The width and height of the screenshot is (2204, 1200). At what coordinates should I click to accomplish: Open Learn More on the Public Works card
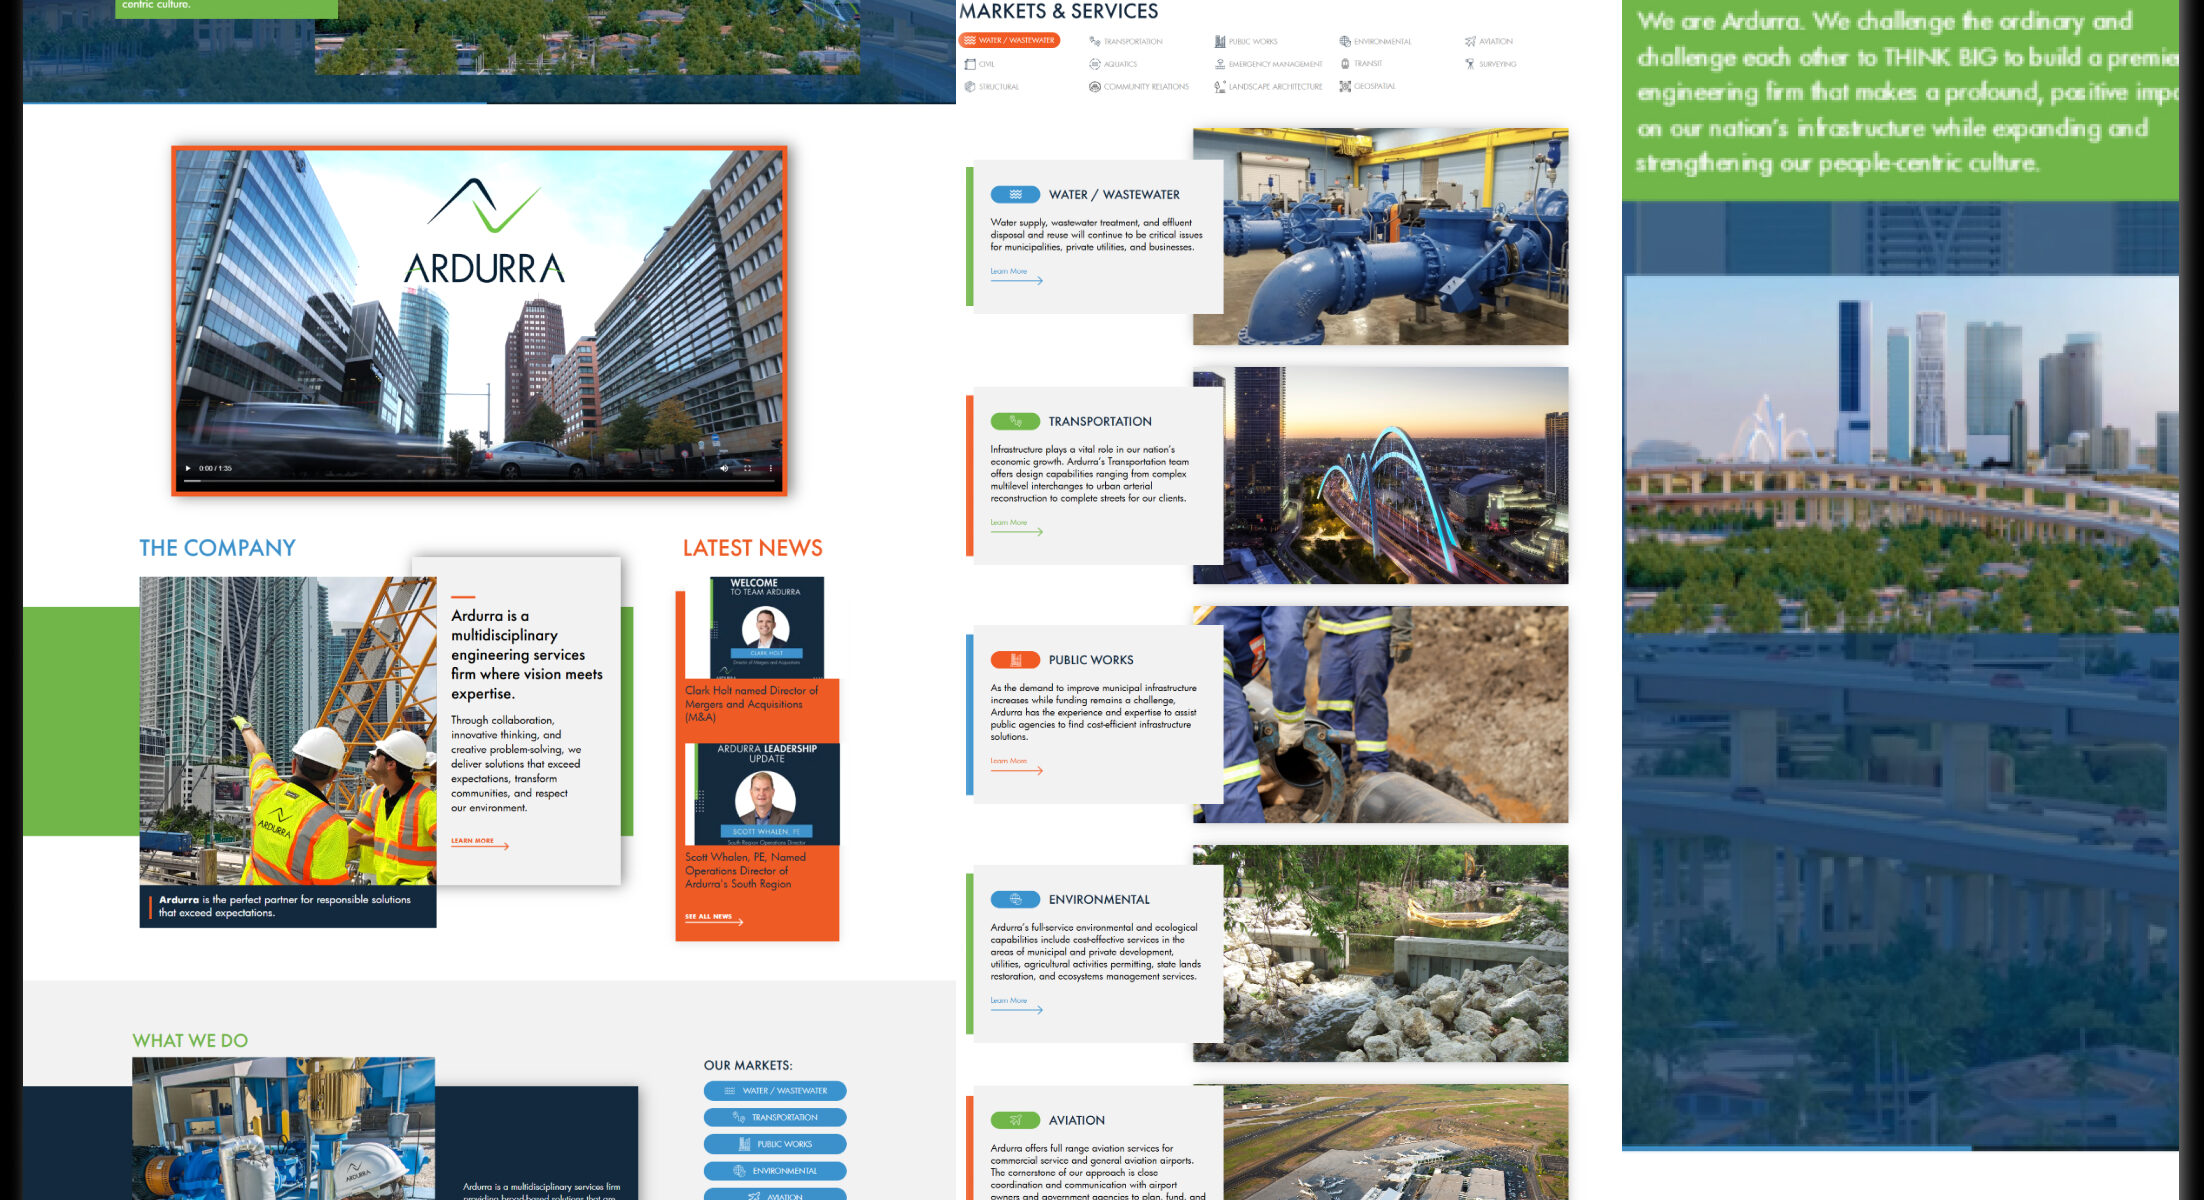pyautogui.click(x=1016, y=765)
